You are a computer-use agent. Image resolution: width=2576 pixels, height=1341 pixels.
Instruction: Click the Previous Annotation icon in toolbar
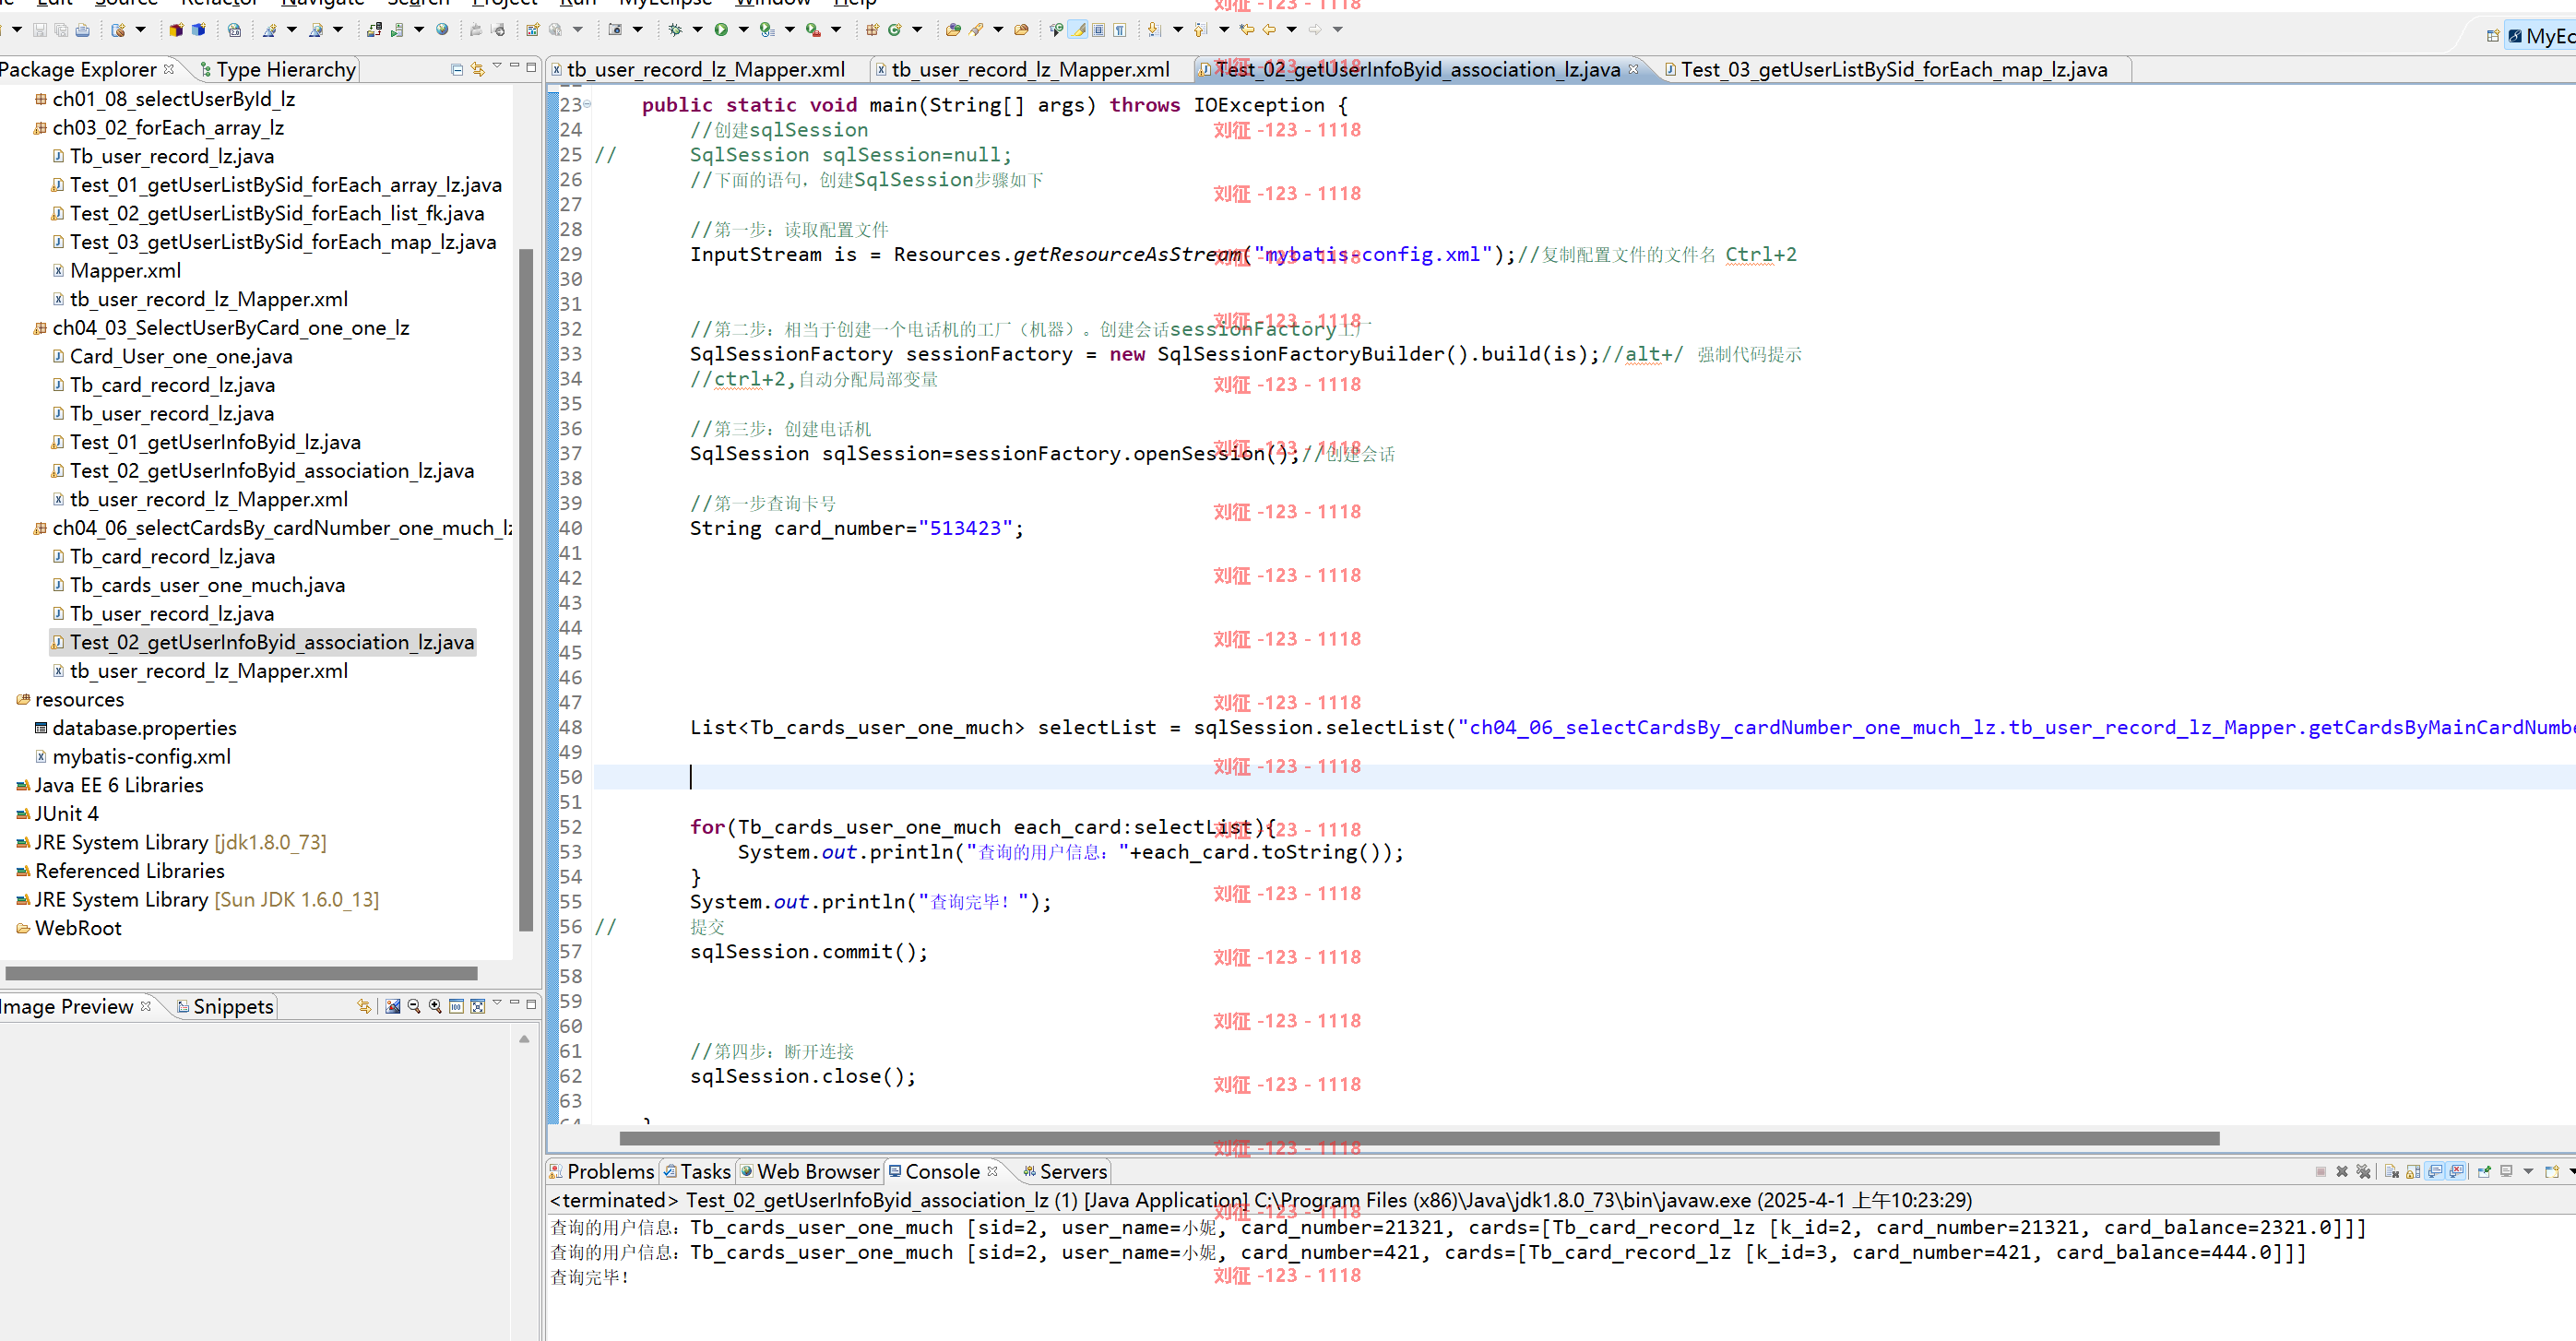pyautogui.click(x=1200, y=30)
